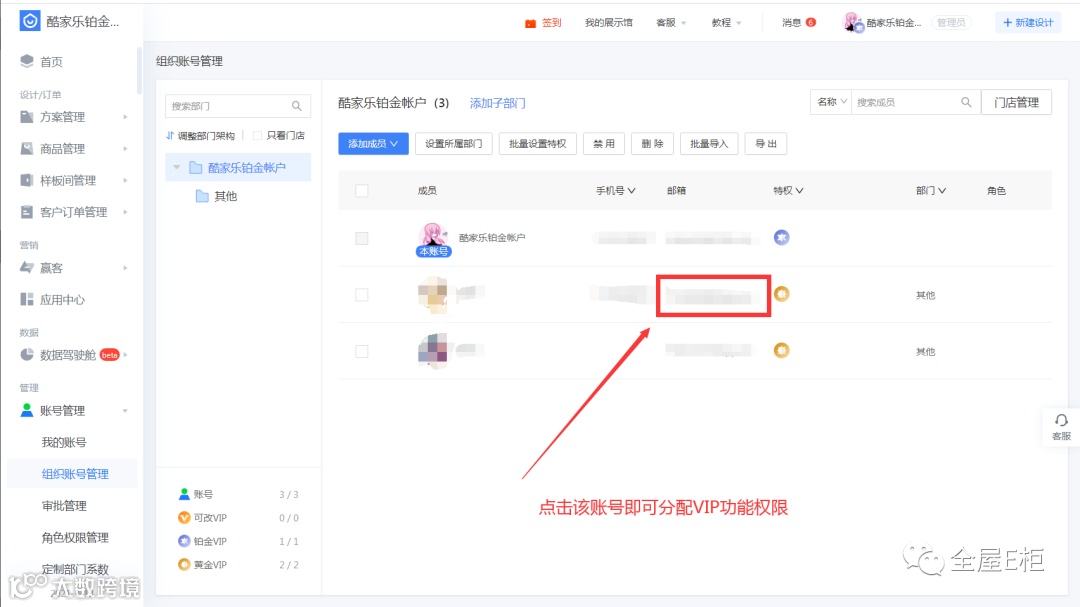Viewport: 1080px width, 607px height.
Task: Click the 调整部门架构 sort icon
Action: tap(170, 135)
